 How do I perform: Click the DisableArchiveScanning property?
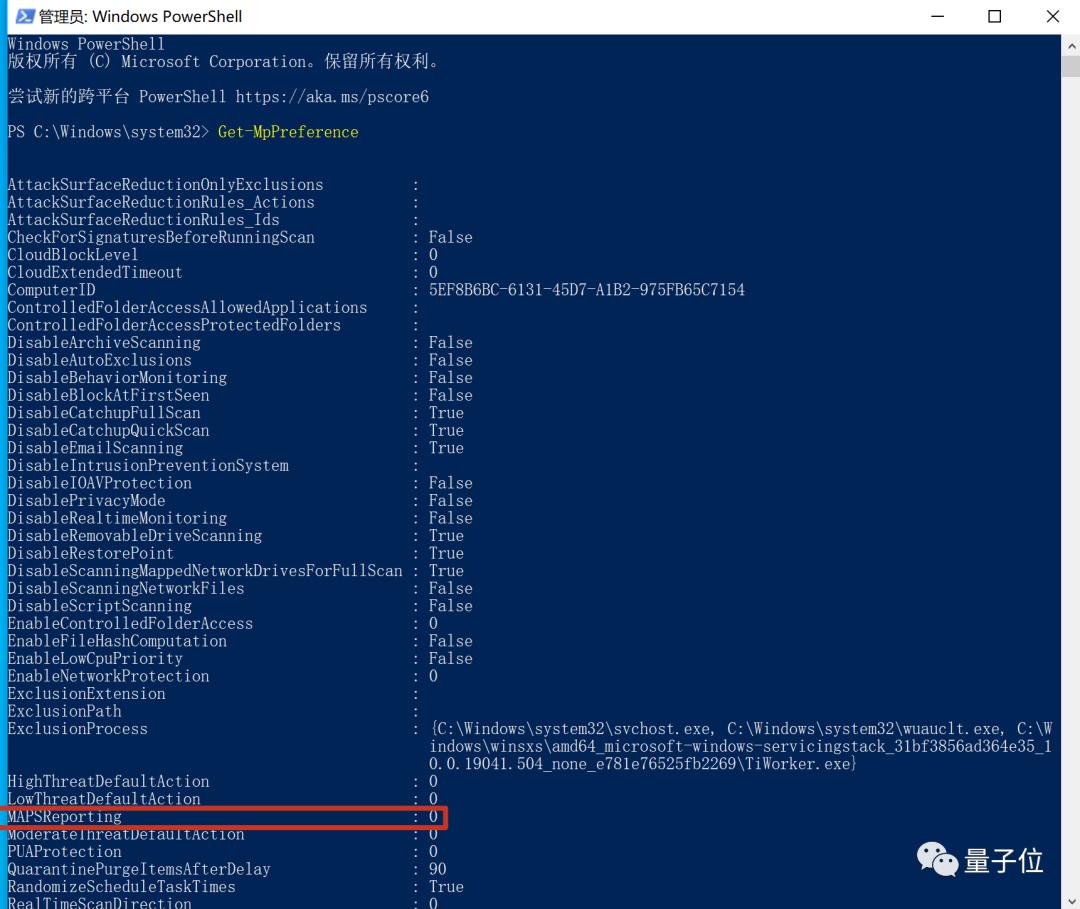click(104, 343)
